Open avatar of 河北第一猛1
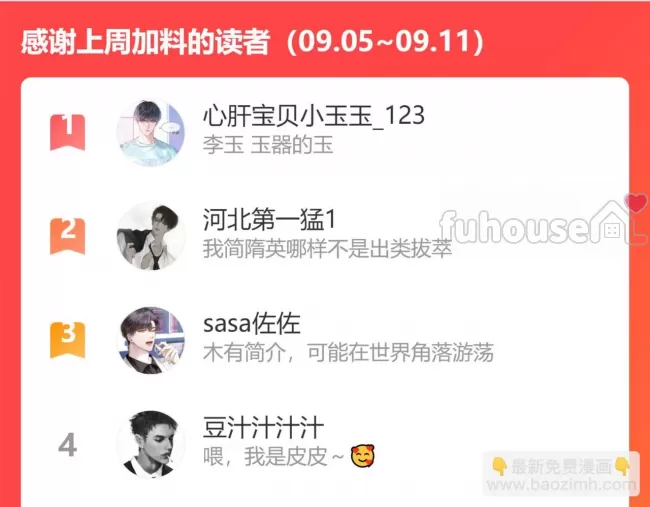The width and height of the screenshot is (650, 507). coord(151,236)
